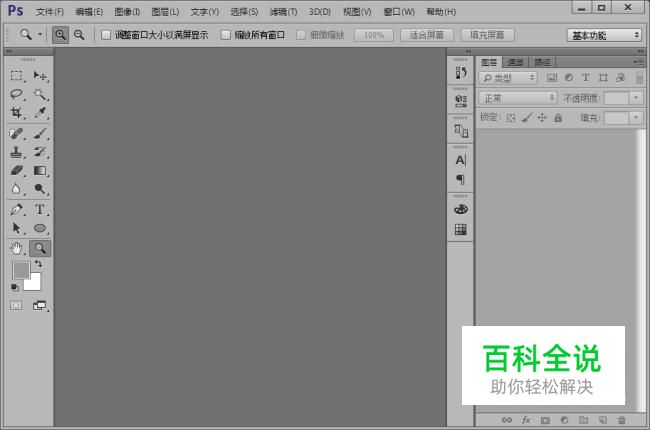The image size is (650, 430).
Task: Switch to the 通道 tab
Action: tap(515, 62)
